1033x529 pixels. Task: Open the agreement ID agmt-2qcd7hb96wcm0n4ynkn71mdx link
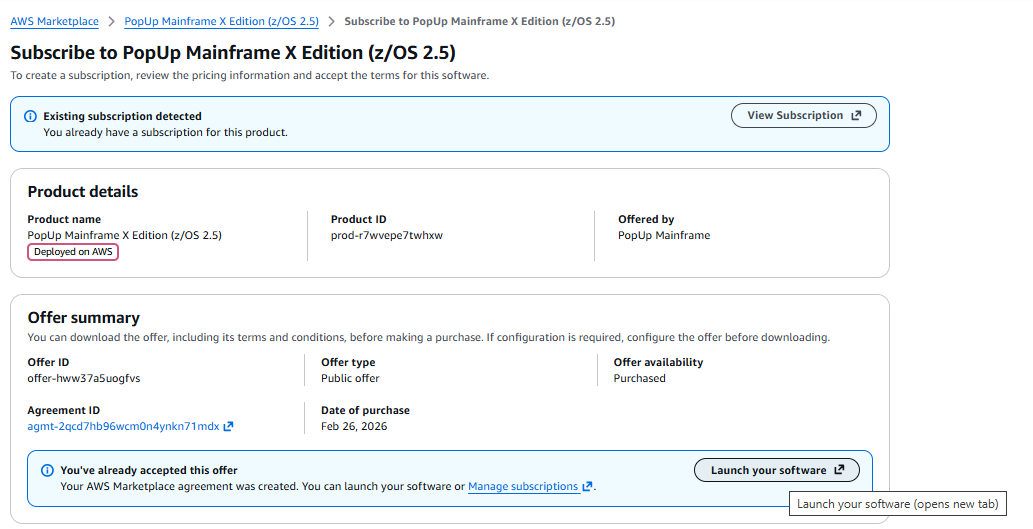click(123, 426)
